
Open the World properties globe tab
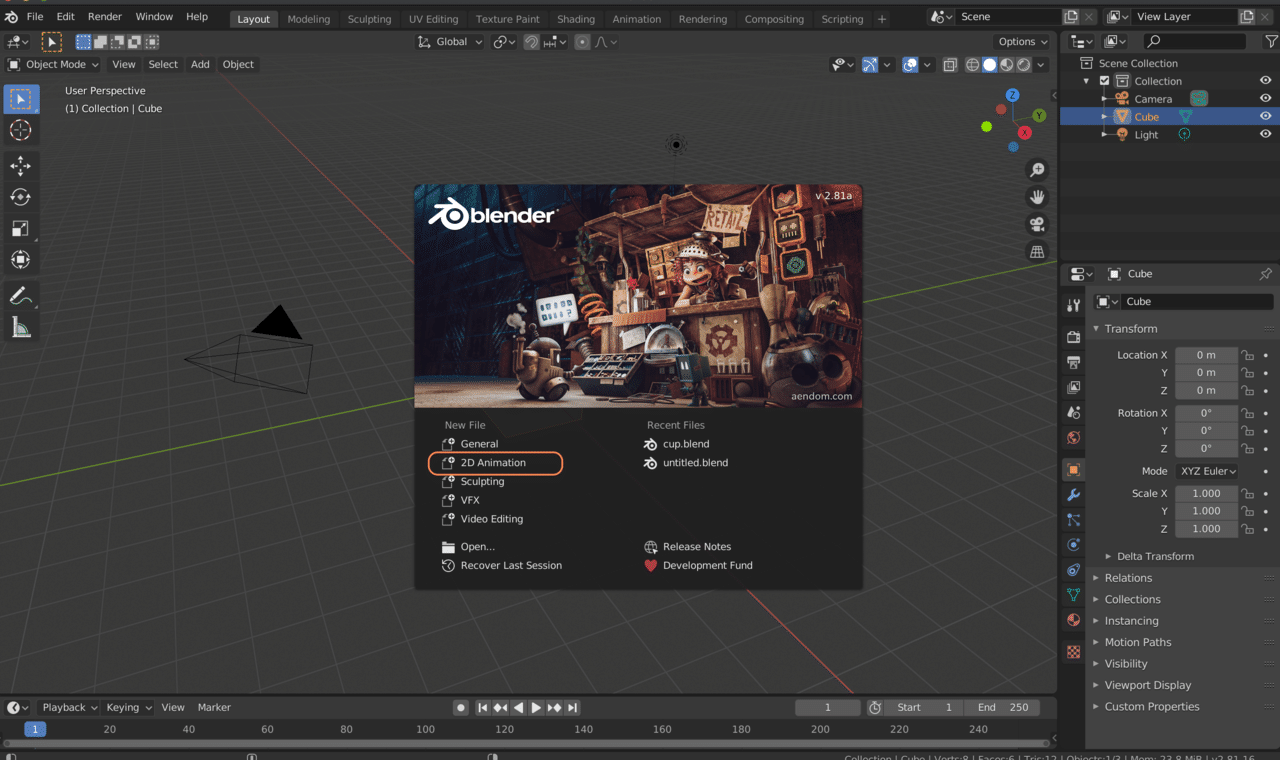[1074, 437]
